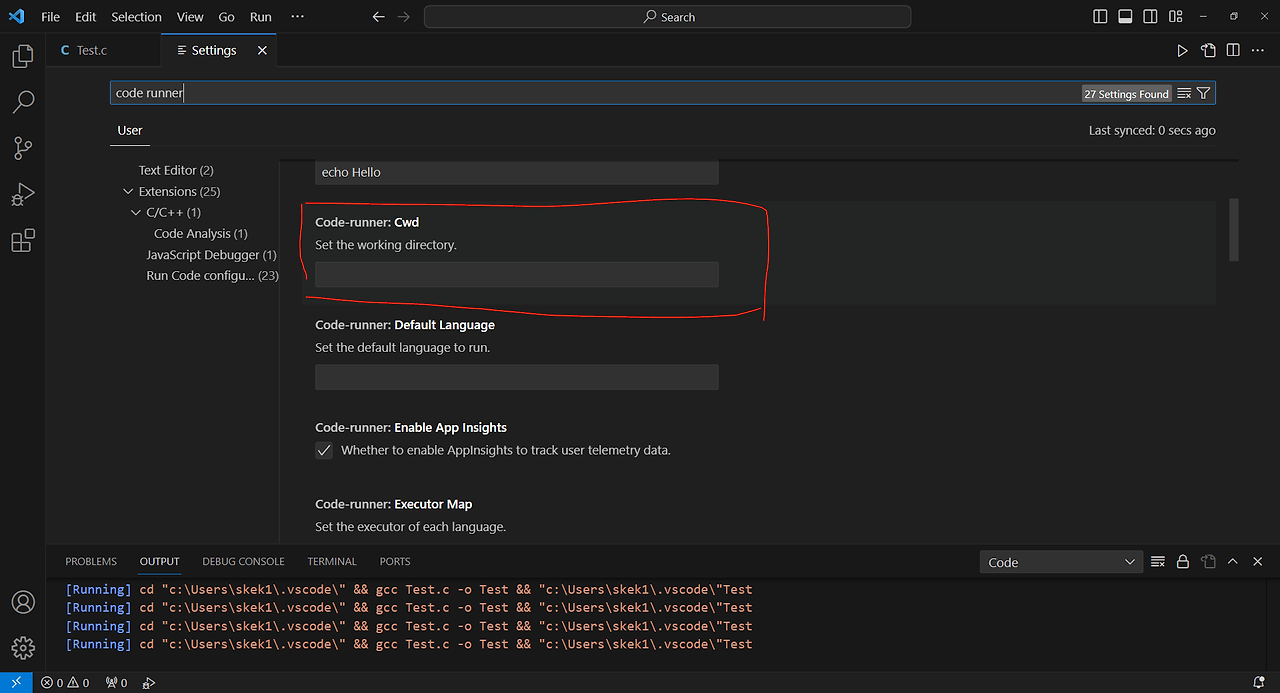Open the View menu
The width and height of the screenshot is (1280, 693).
coord(190,17)
